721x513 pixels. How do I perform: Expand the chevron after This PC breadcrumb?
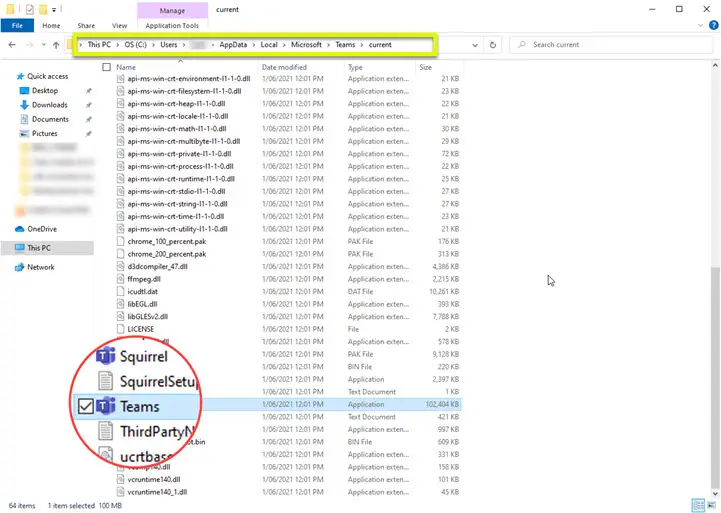pyautogui.click(x=118, y=45)
